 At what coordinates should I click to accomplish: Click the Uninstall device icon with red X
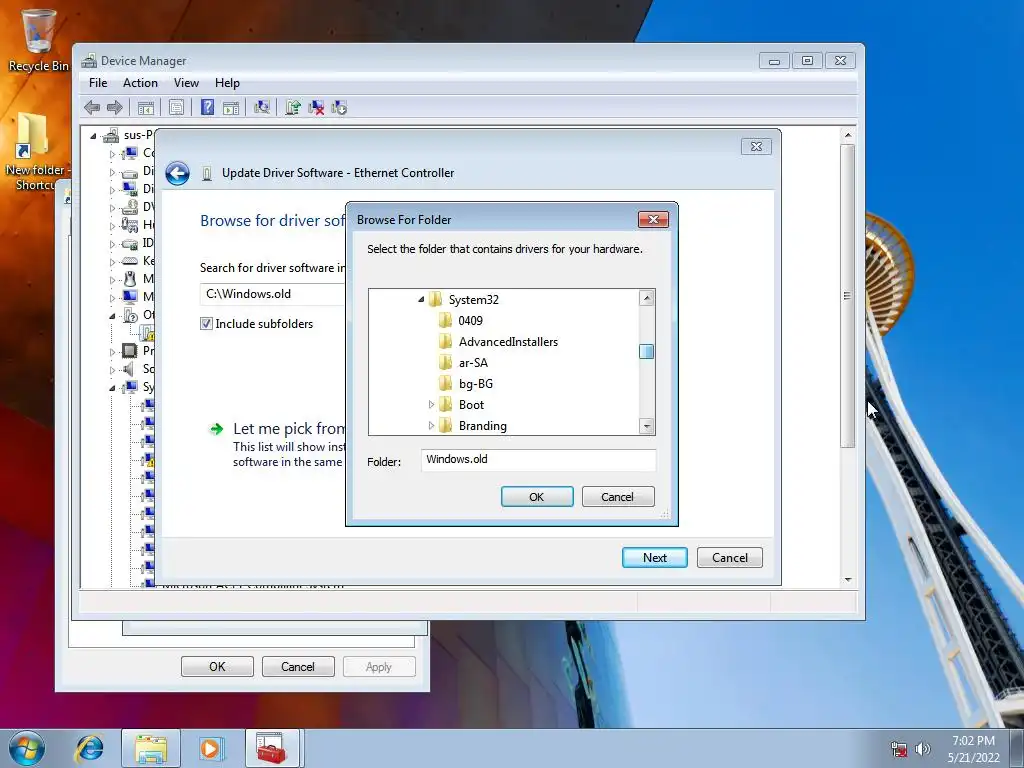tap(316, 108)
